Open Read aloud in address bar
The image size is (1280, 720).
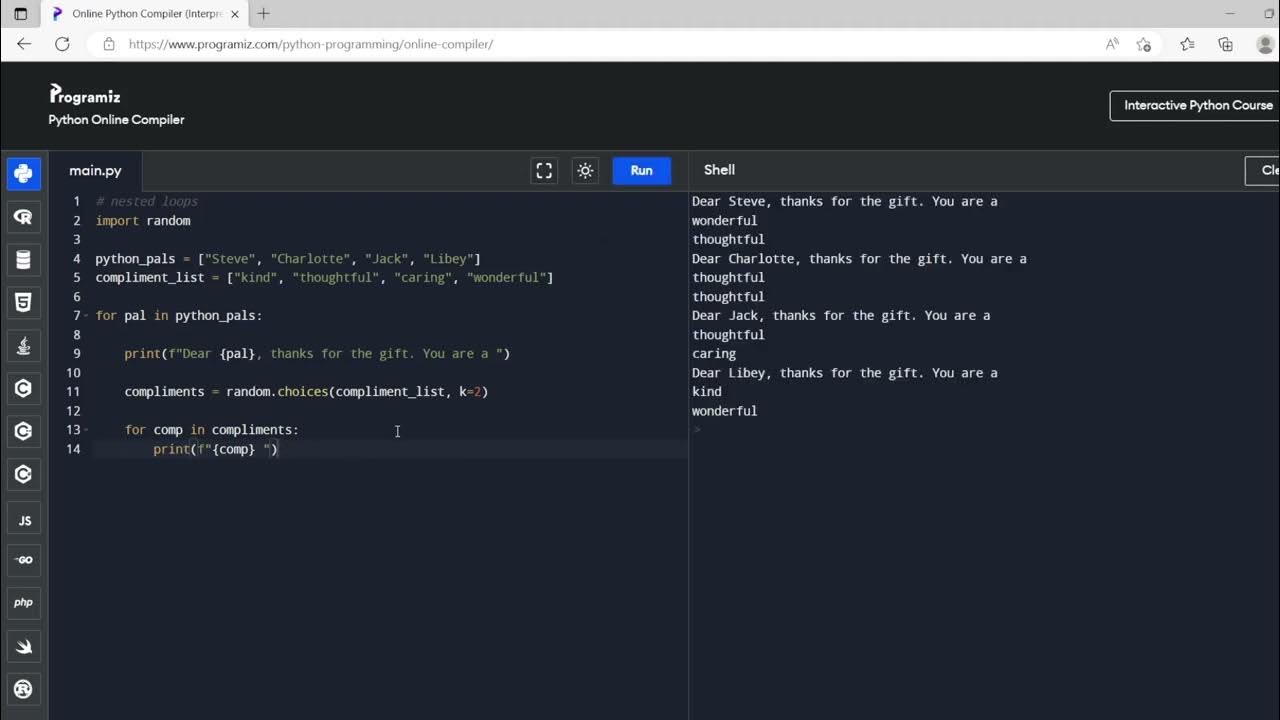pos(1112,44)
